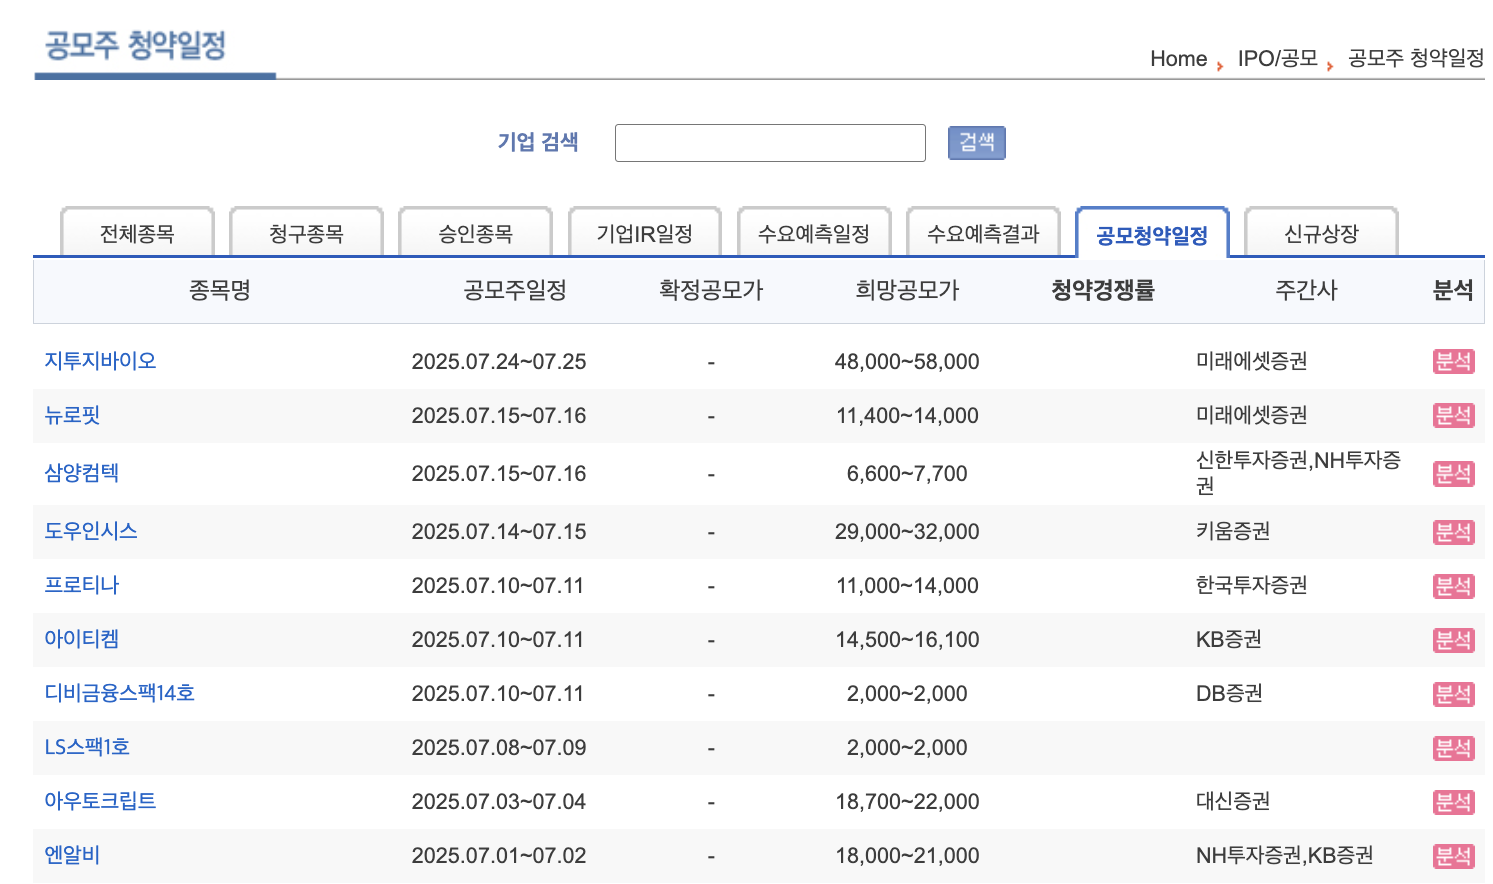Open the 분석 analysis for 엔알비
Image resolution: width=1493 pixels, height=884 pixels.
[x=1453, y=855]
